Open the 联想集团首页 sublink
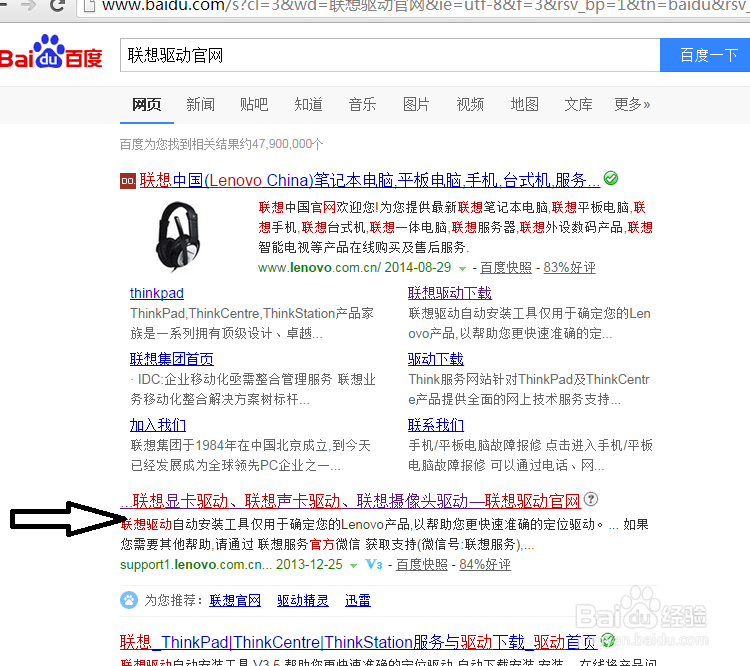The width and height of the screenshot is (750, 666). [x=172, y=359]
